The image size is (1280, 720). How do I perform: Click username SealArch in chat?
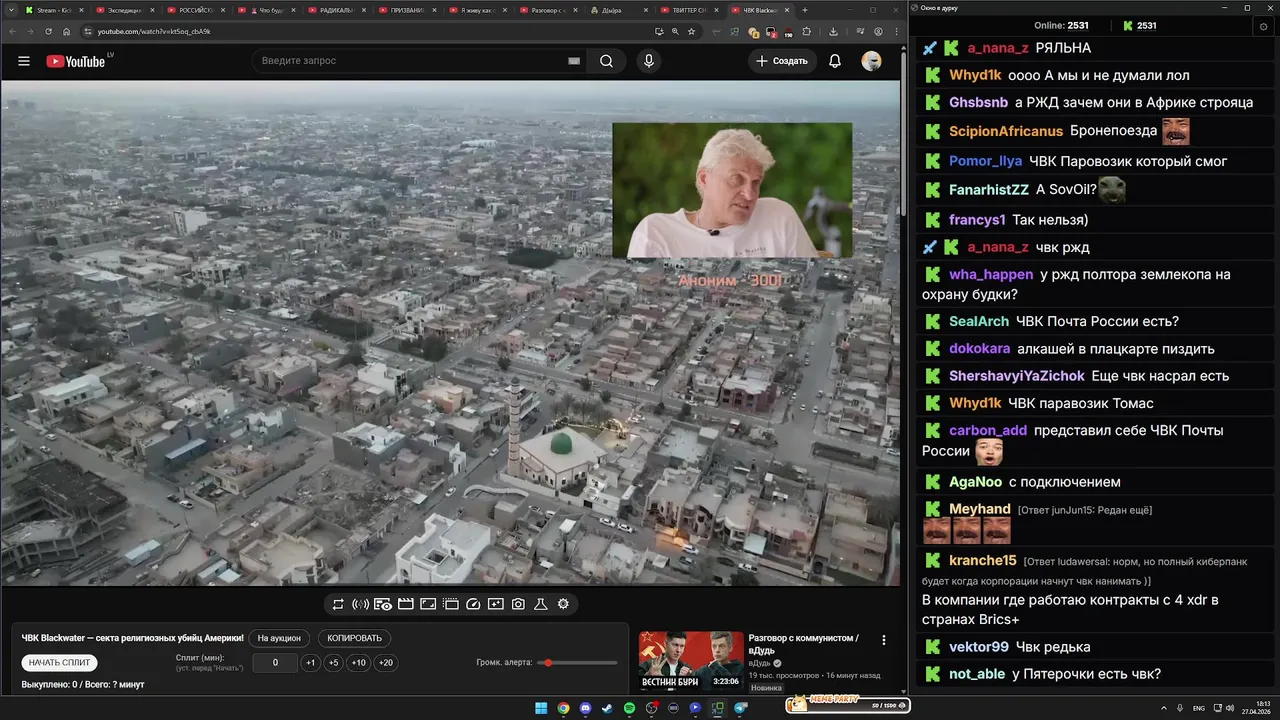tap(979, 321)
